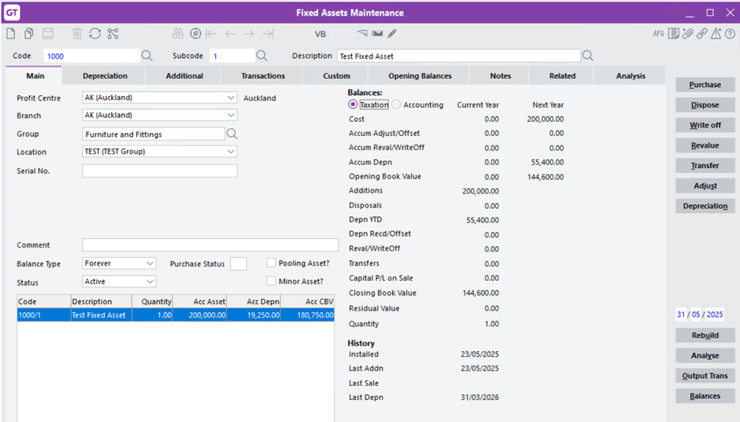
Task: Select the Taxation balances radio button
Action: tap(353, 104)
